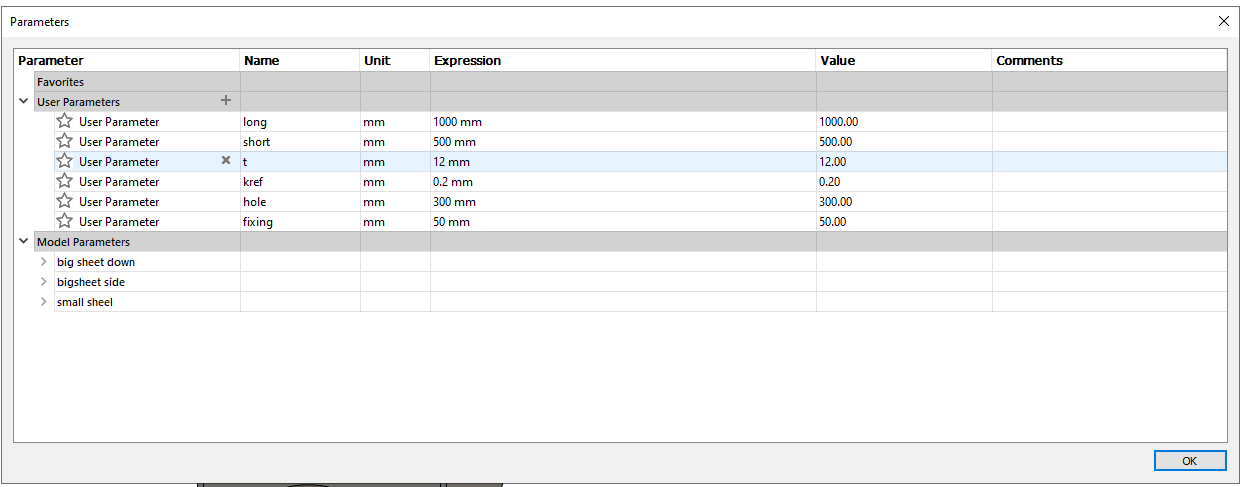The width and height of the screenshot is (1244, 487).
Task: Edit the expression '0.2 mm'
Action: pyautogui.click(x=623, y=181)
